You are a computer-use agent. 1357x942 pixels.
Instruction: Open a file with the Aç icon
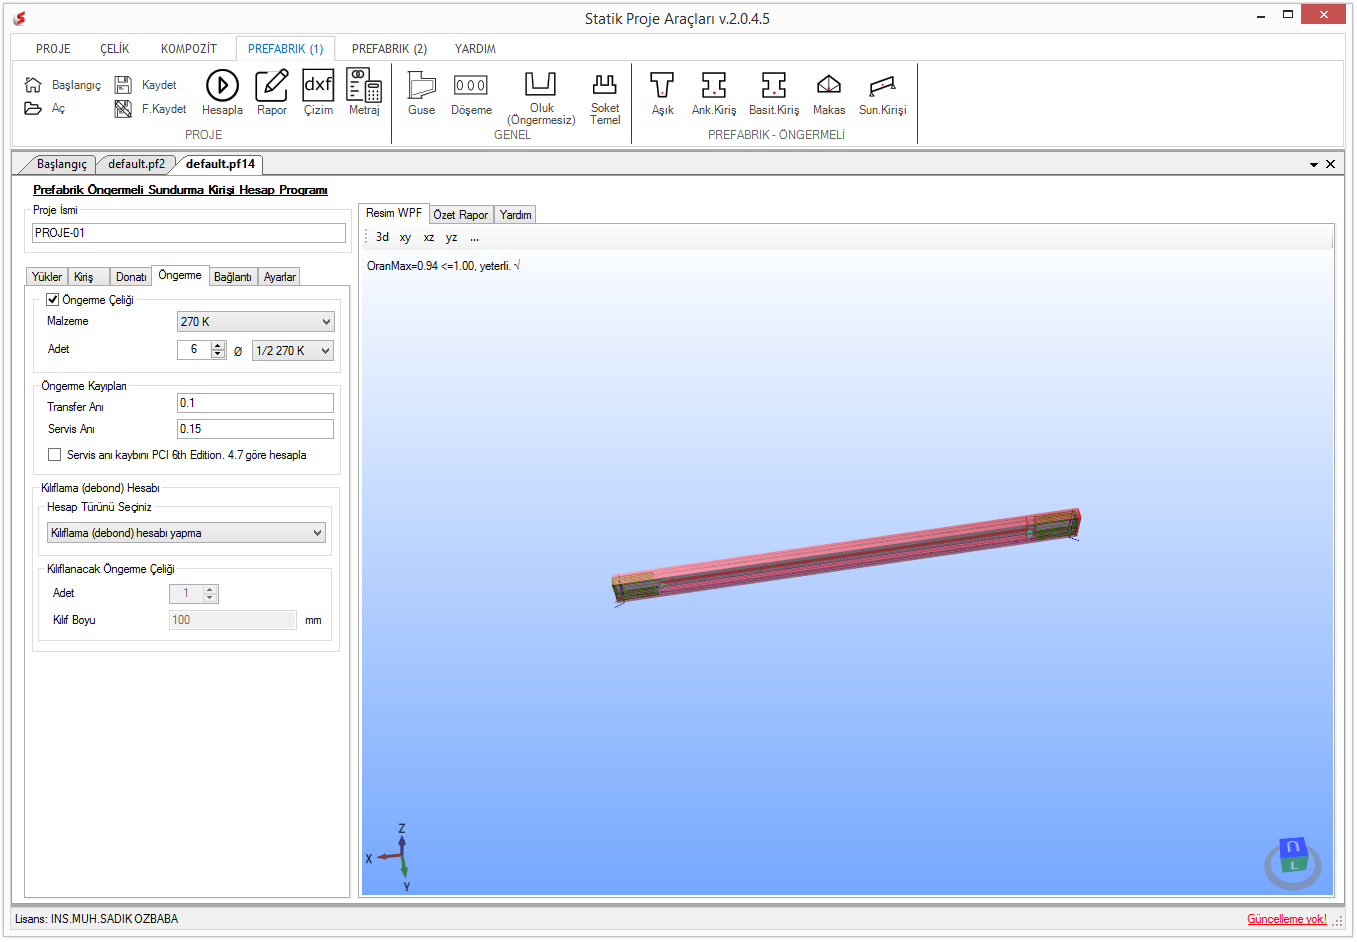click(33, 108)
